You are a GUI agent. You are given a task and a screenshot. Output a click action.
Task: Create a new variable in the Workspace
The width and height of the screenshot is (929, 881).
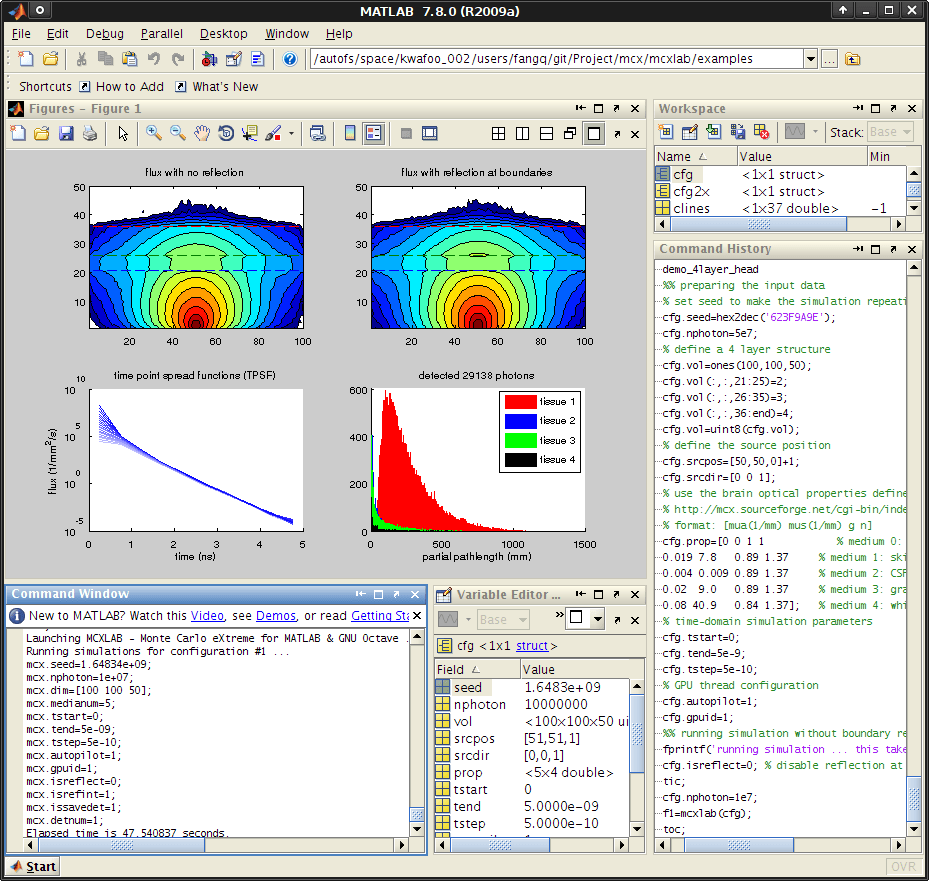point(666,131)
